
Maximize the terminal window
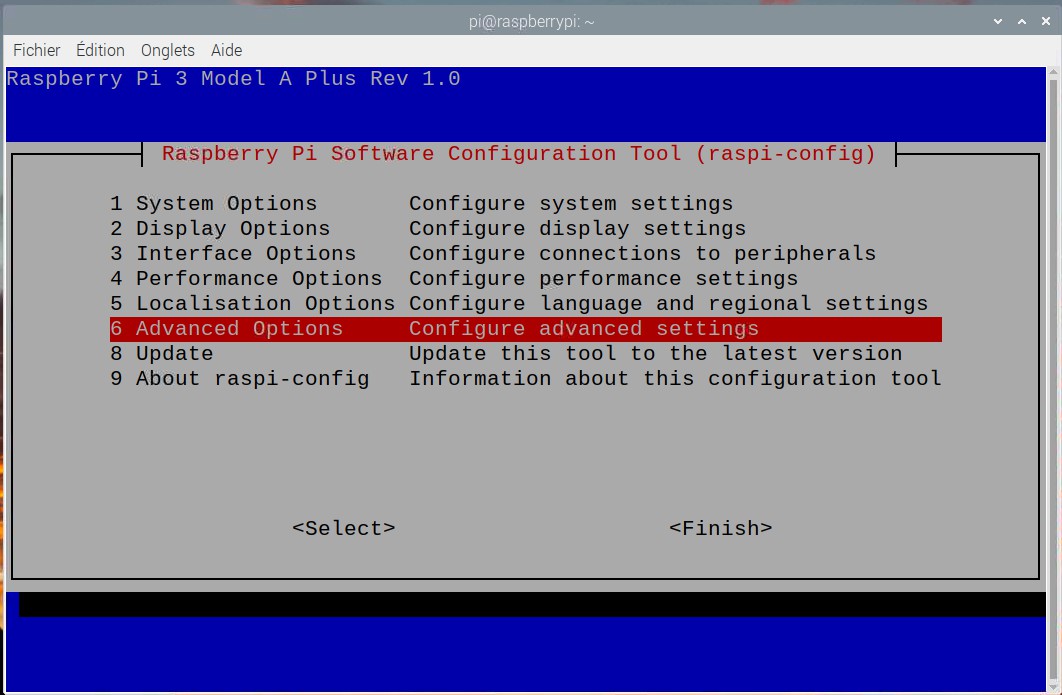(x=1022, y=22)
